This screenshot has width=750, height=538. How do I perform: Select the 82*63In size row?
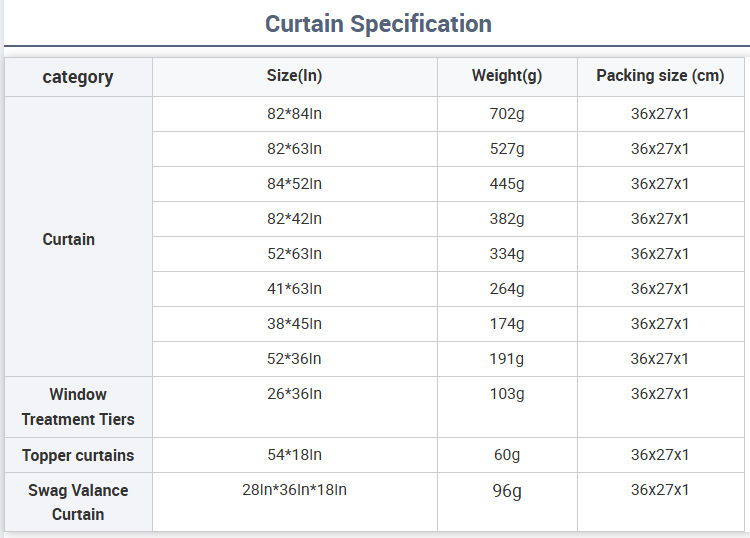pos(295,149)
